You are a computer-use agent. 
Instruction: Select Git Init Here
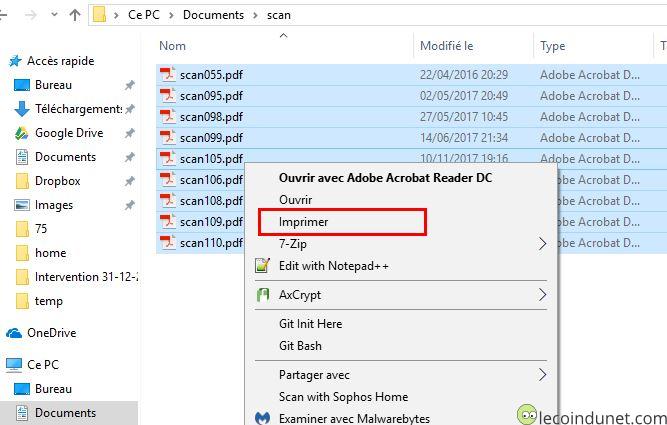(x=310, y=324)
